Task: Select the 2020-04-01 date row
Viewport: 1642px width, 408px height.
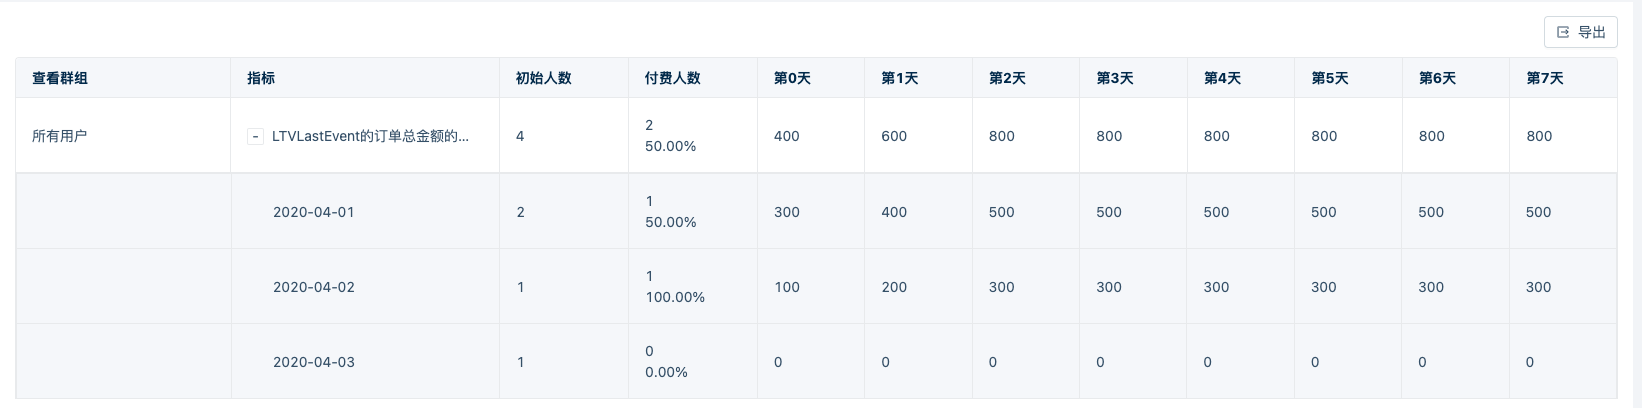Action: pyautogui.click(x=816, y=211)
